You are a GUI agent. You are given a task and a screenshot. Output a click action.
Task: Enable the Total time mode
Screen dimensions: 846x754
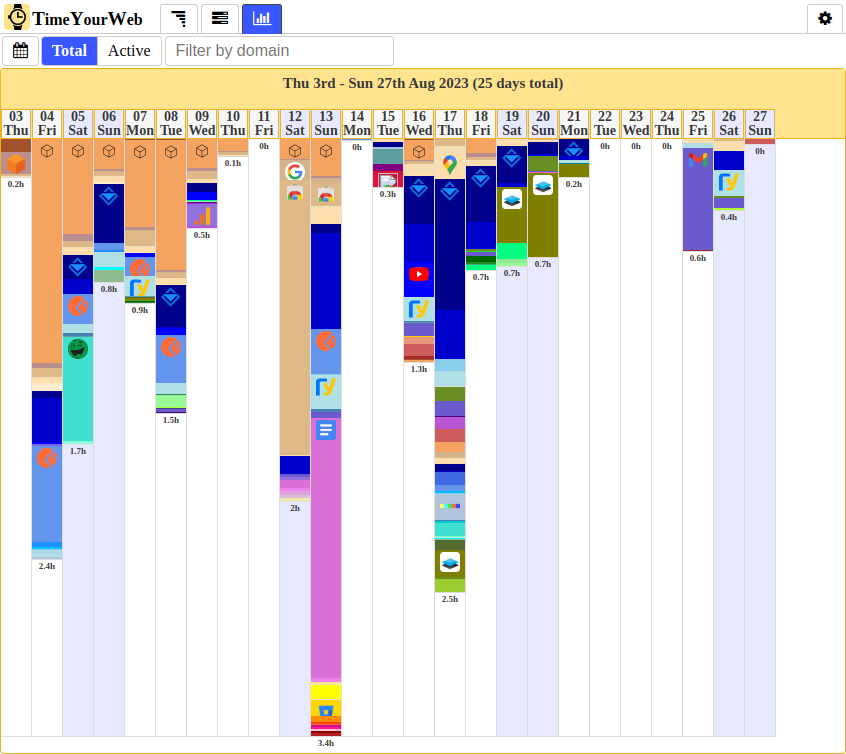(x=69, y=50)
